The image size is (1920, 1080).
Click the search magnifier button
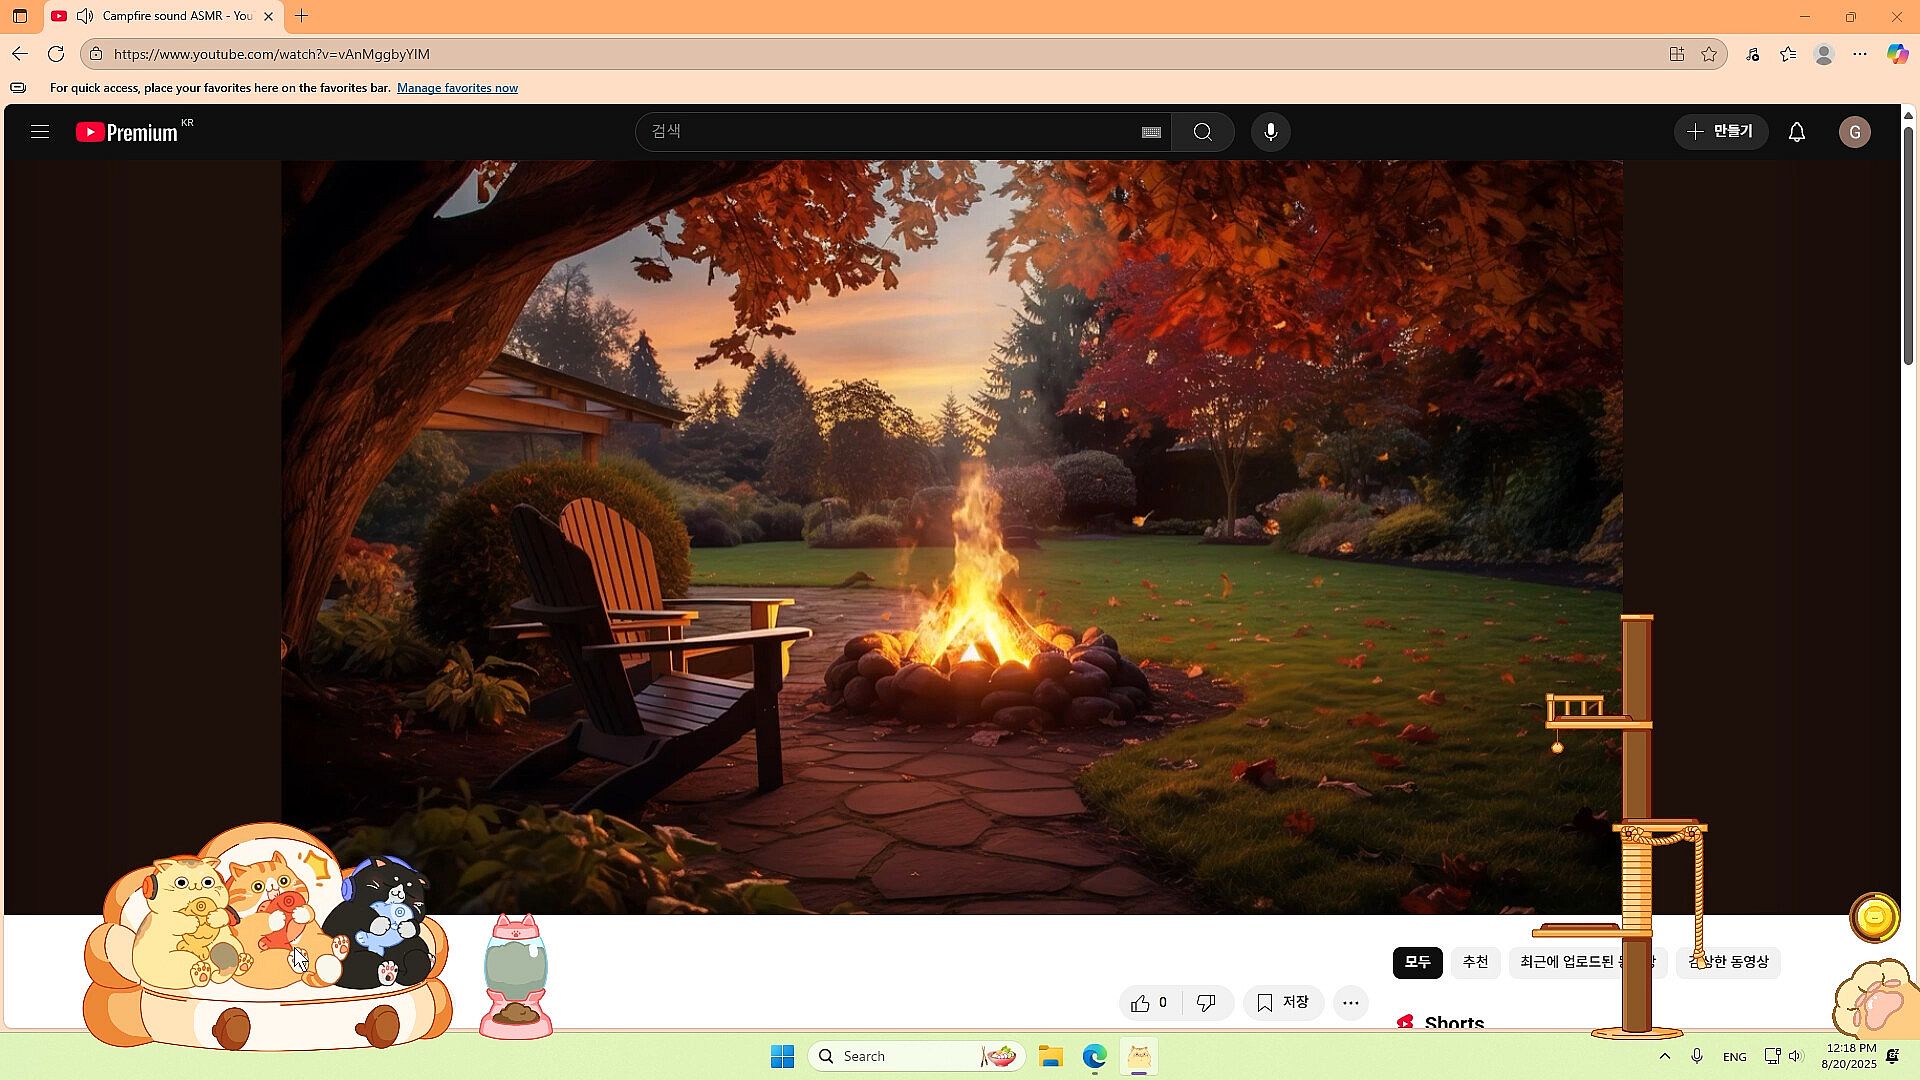point(1203,132)
